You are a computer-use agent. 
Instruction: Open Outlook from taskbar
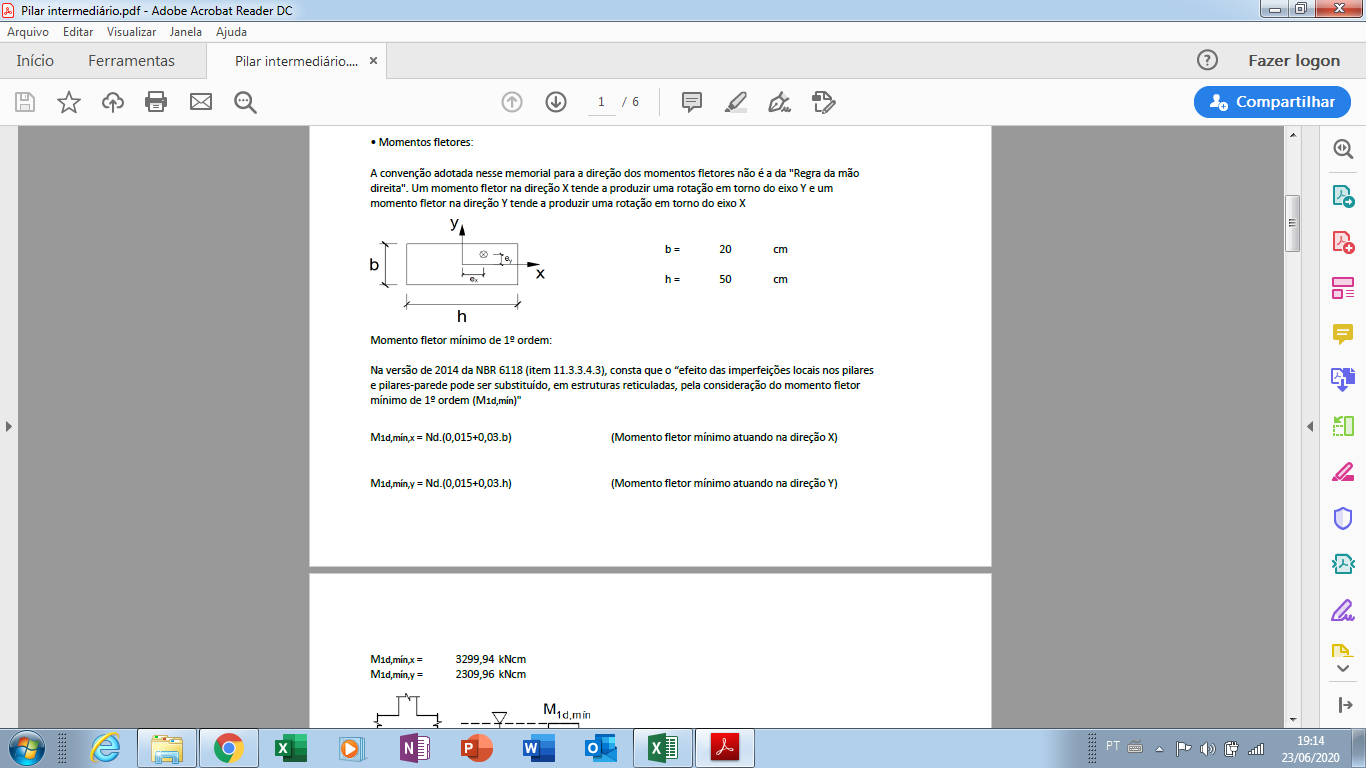[600, 748]
